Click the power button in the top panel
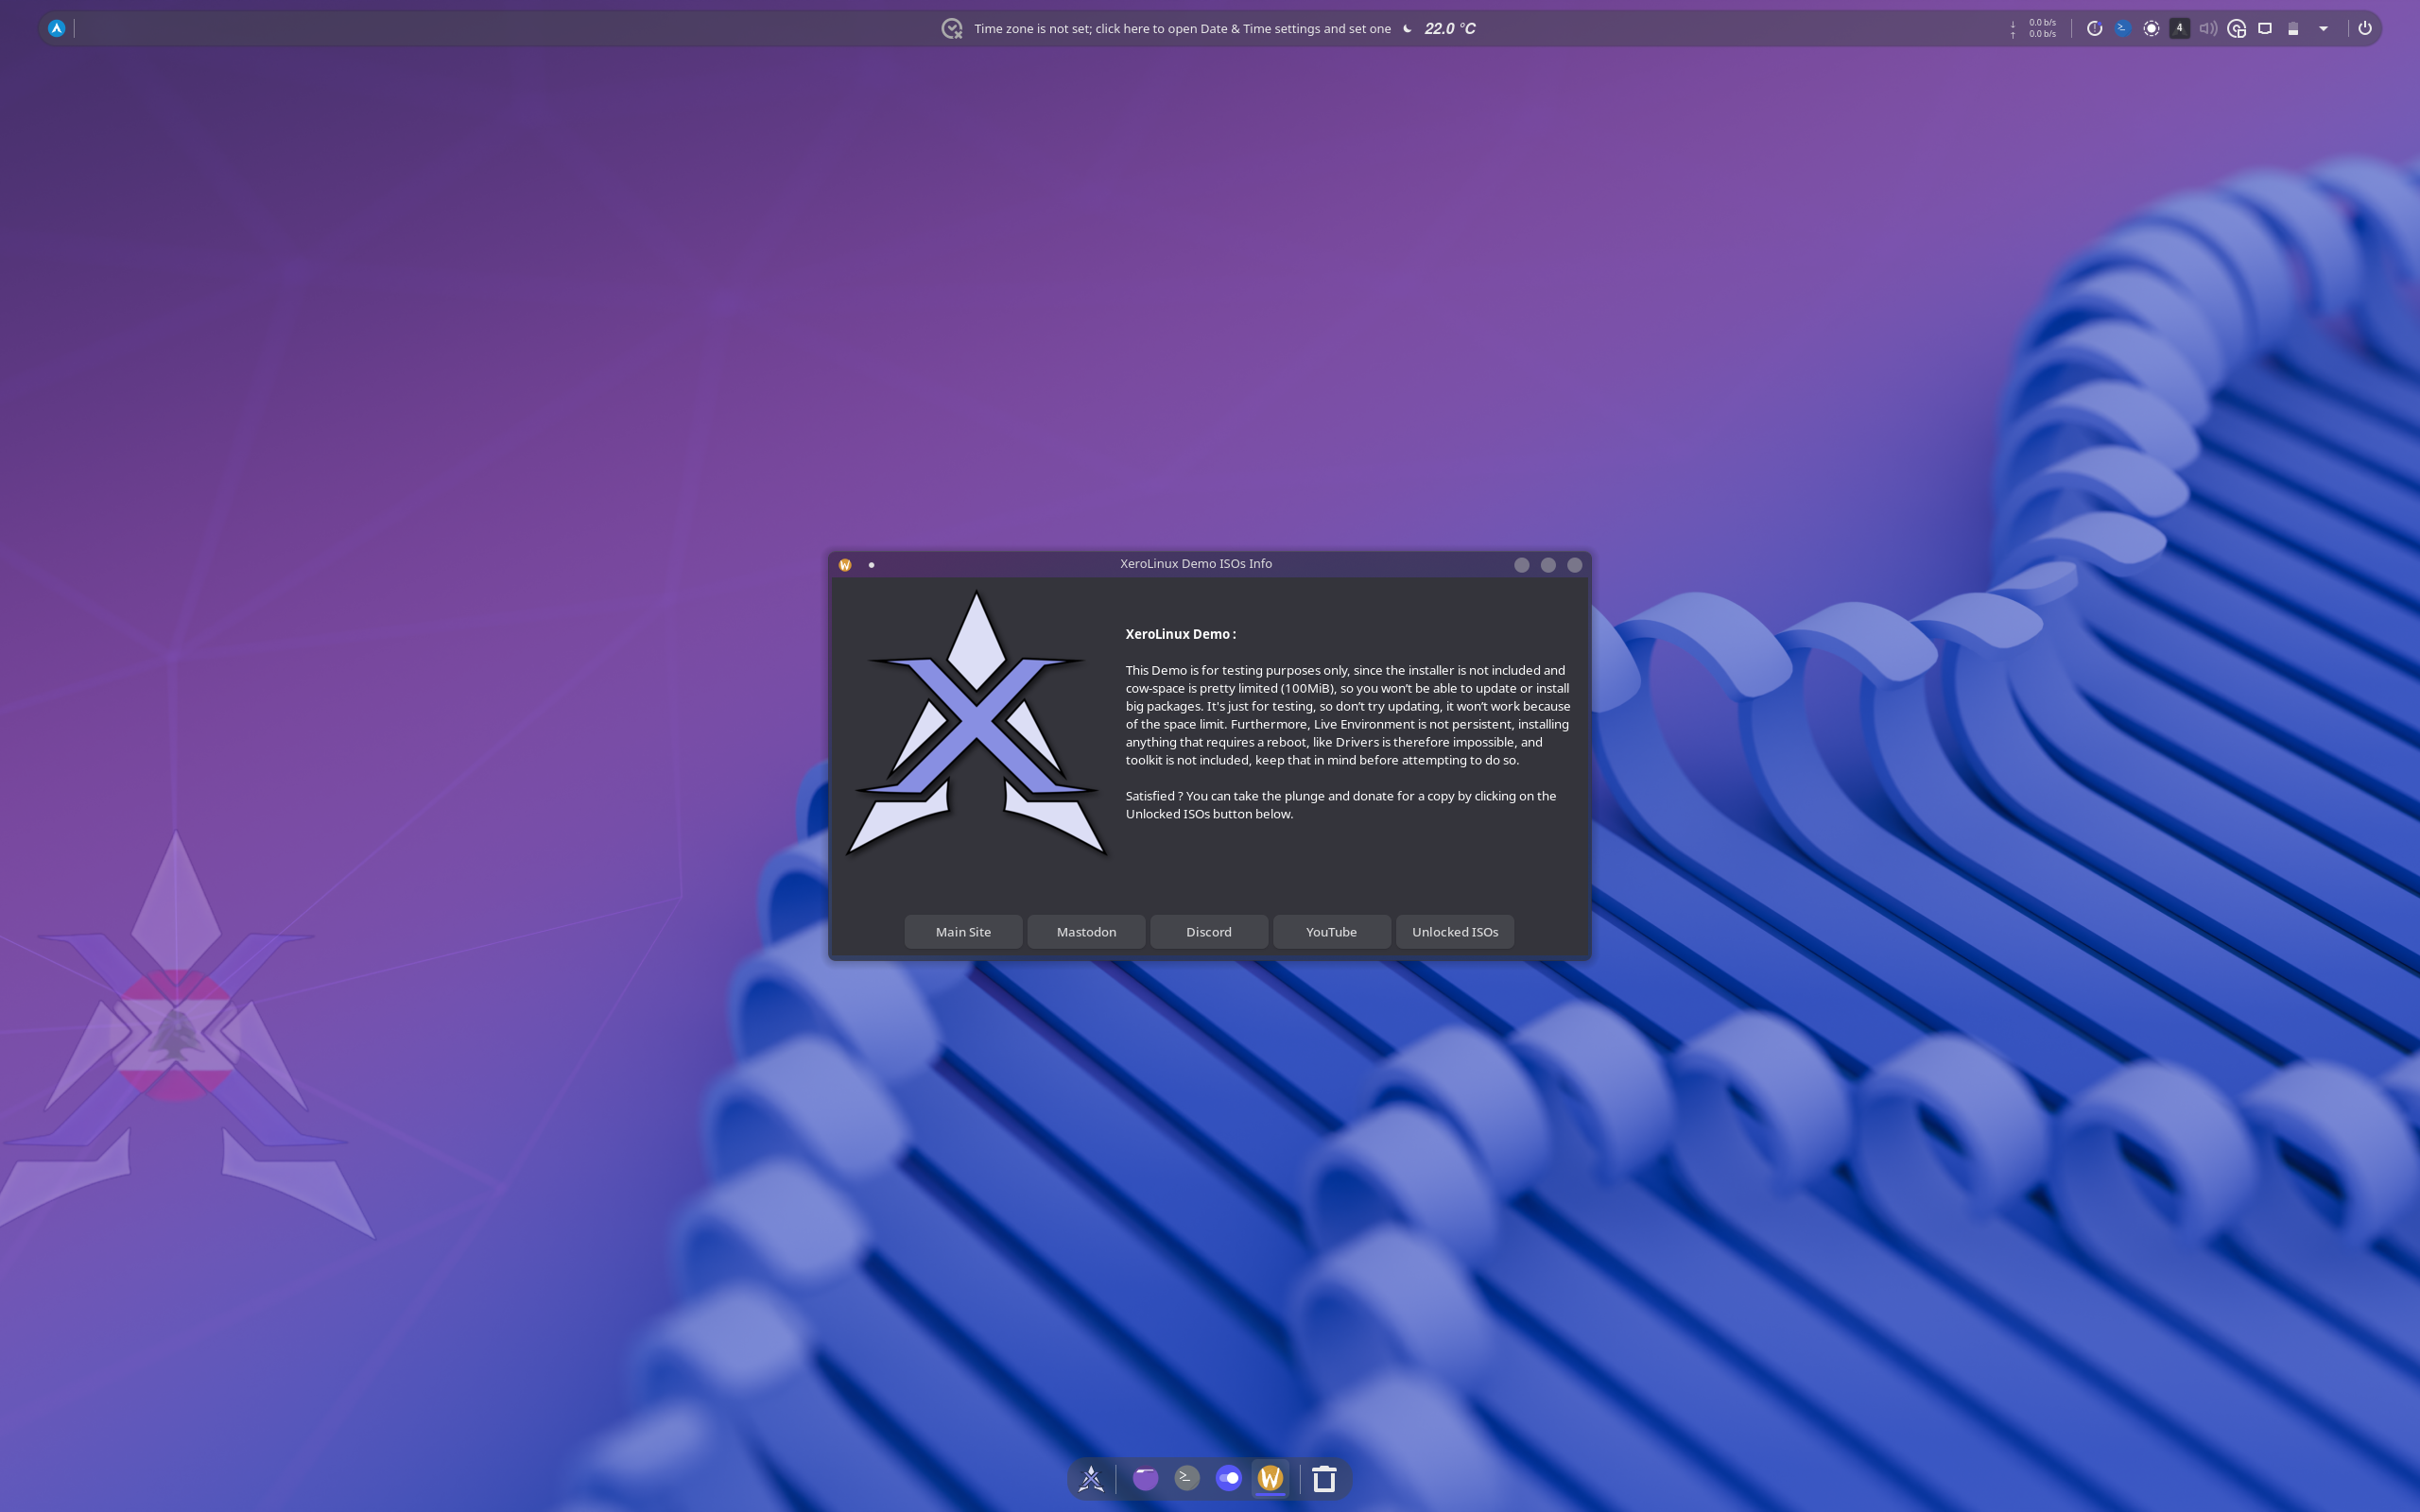 [x=2364, y=28]
